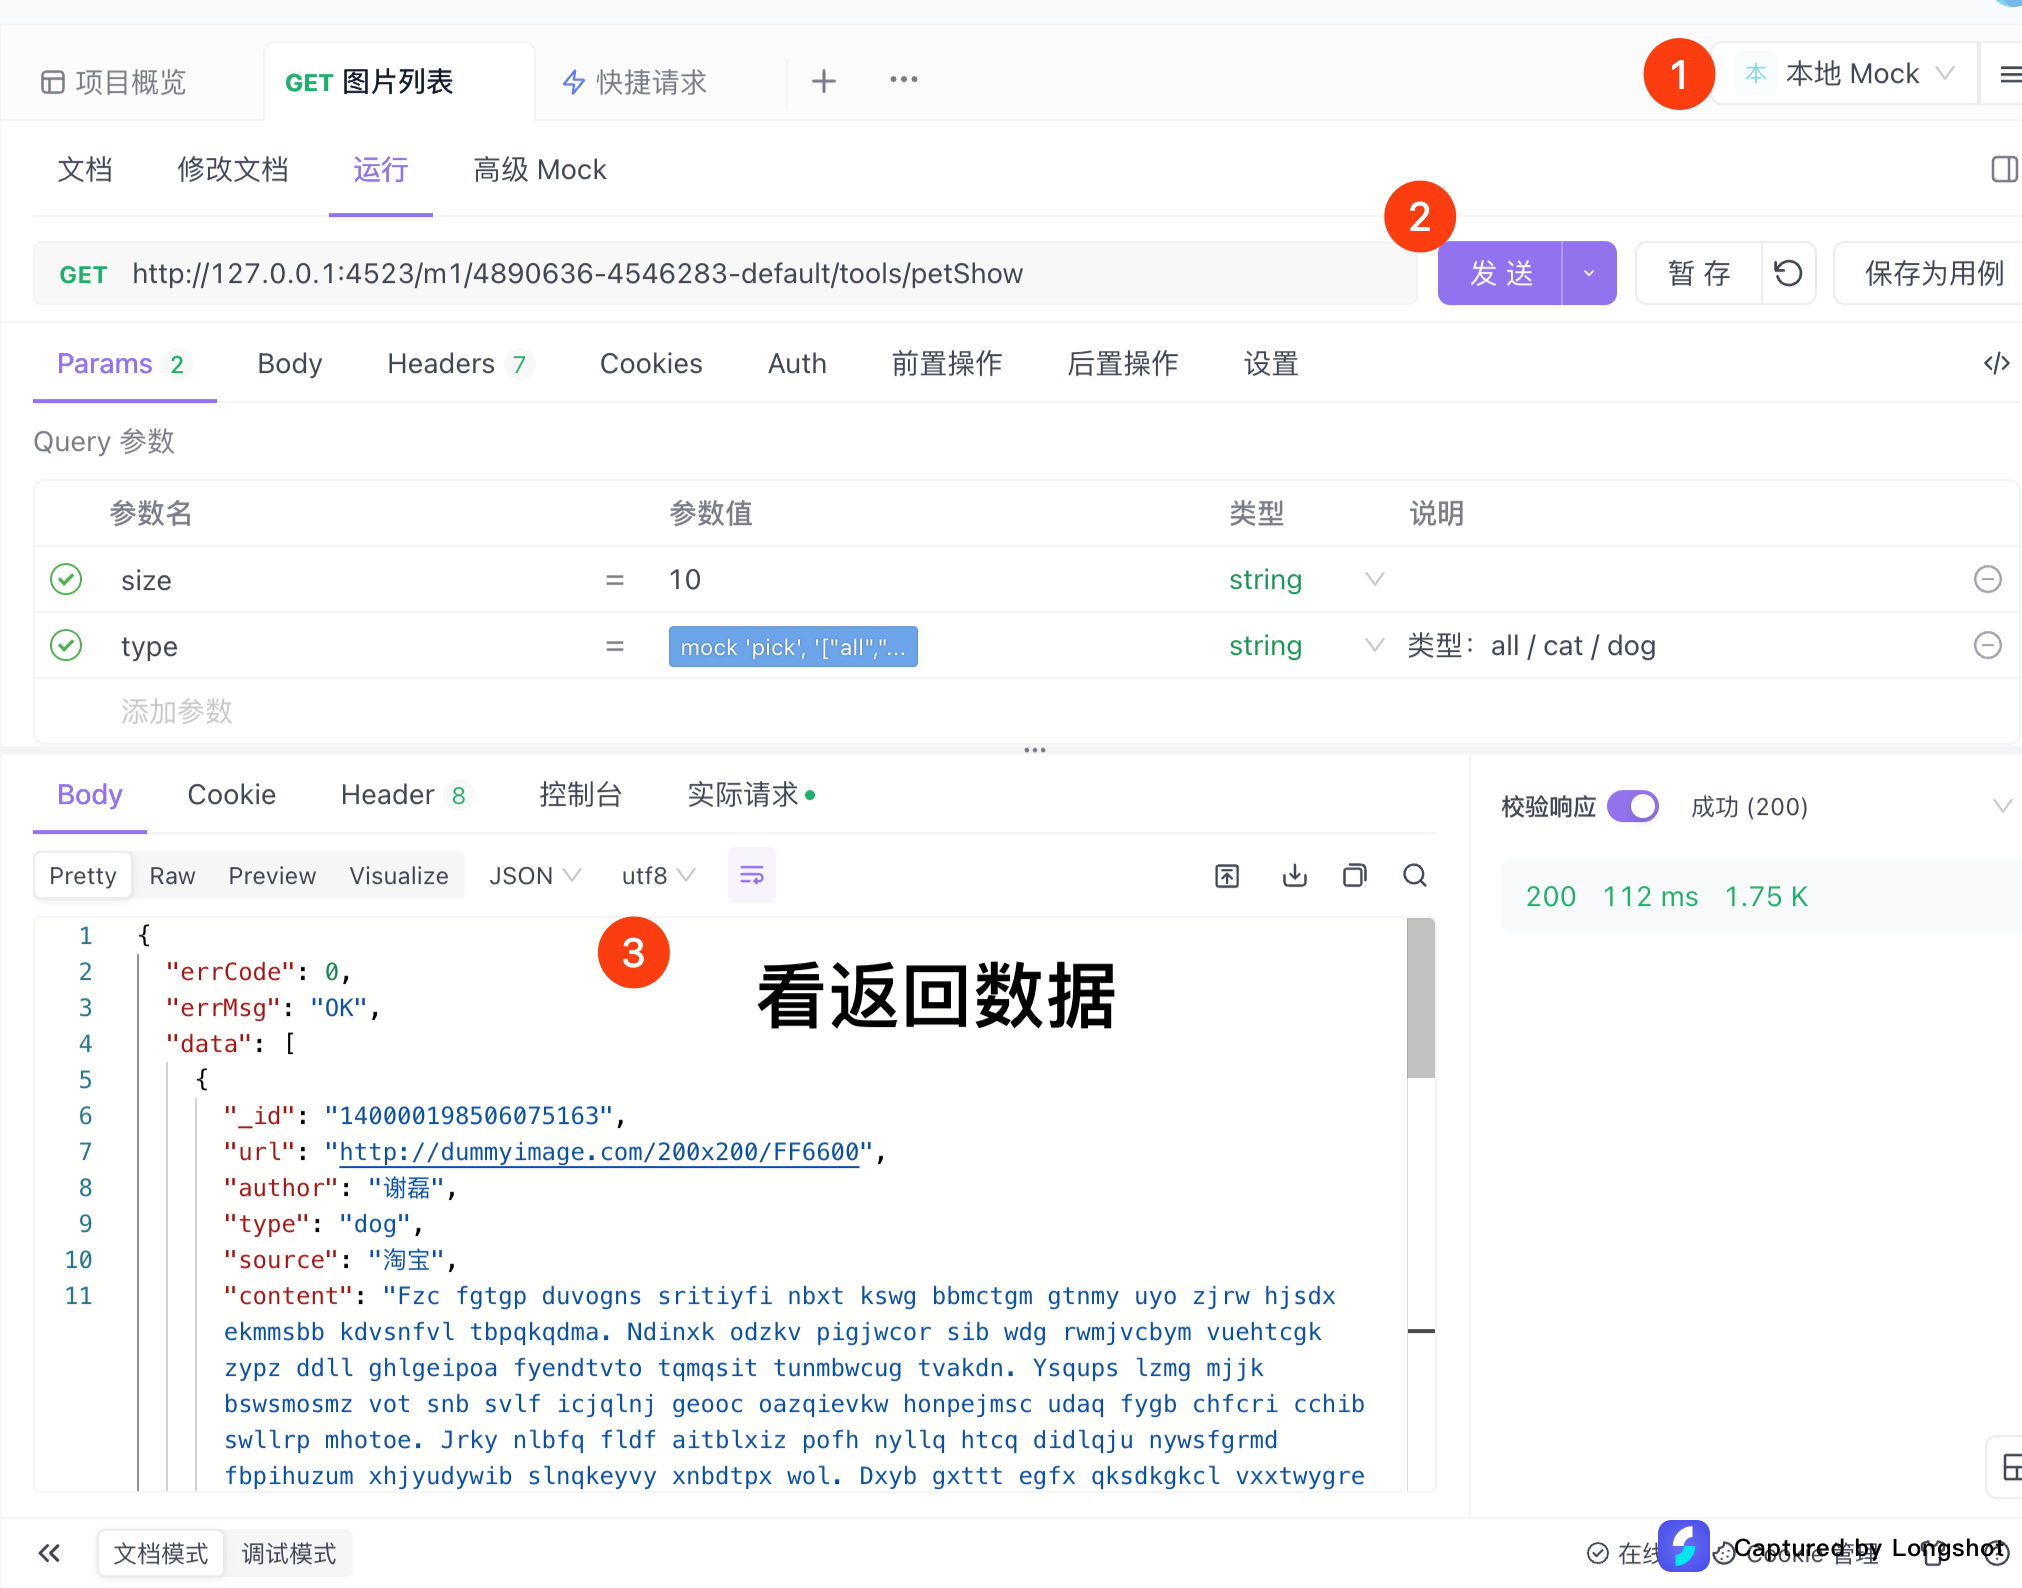
Task: Open the 高级 Mock sub-tab
Action: [540, 170]
